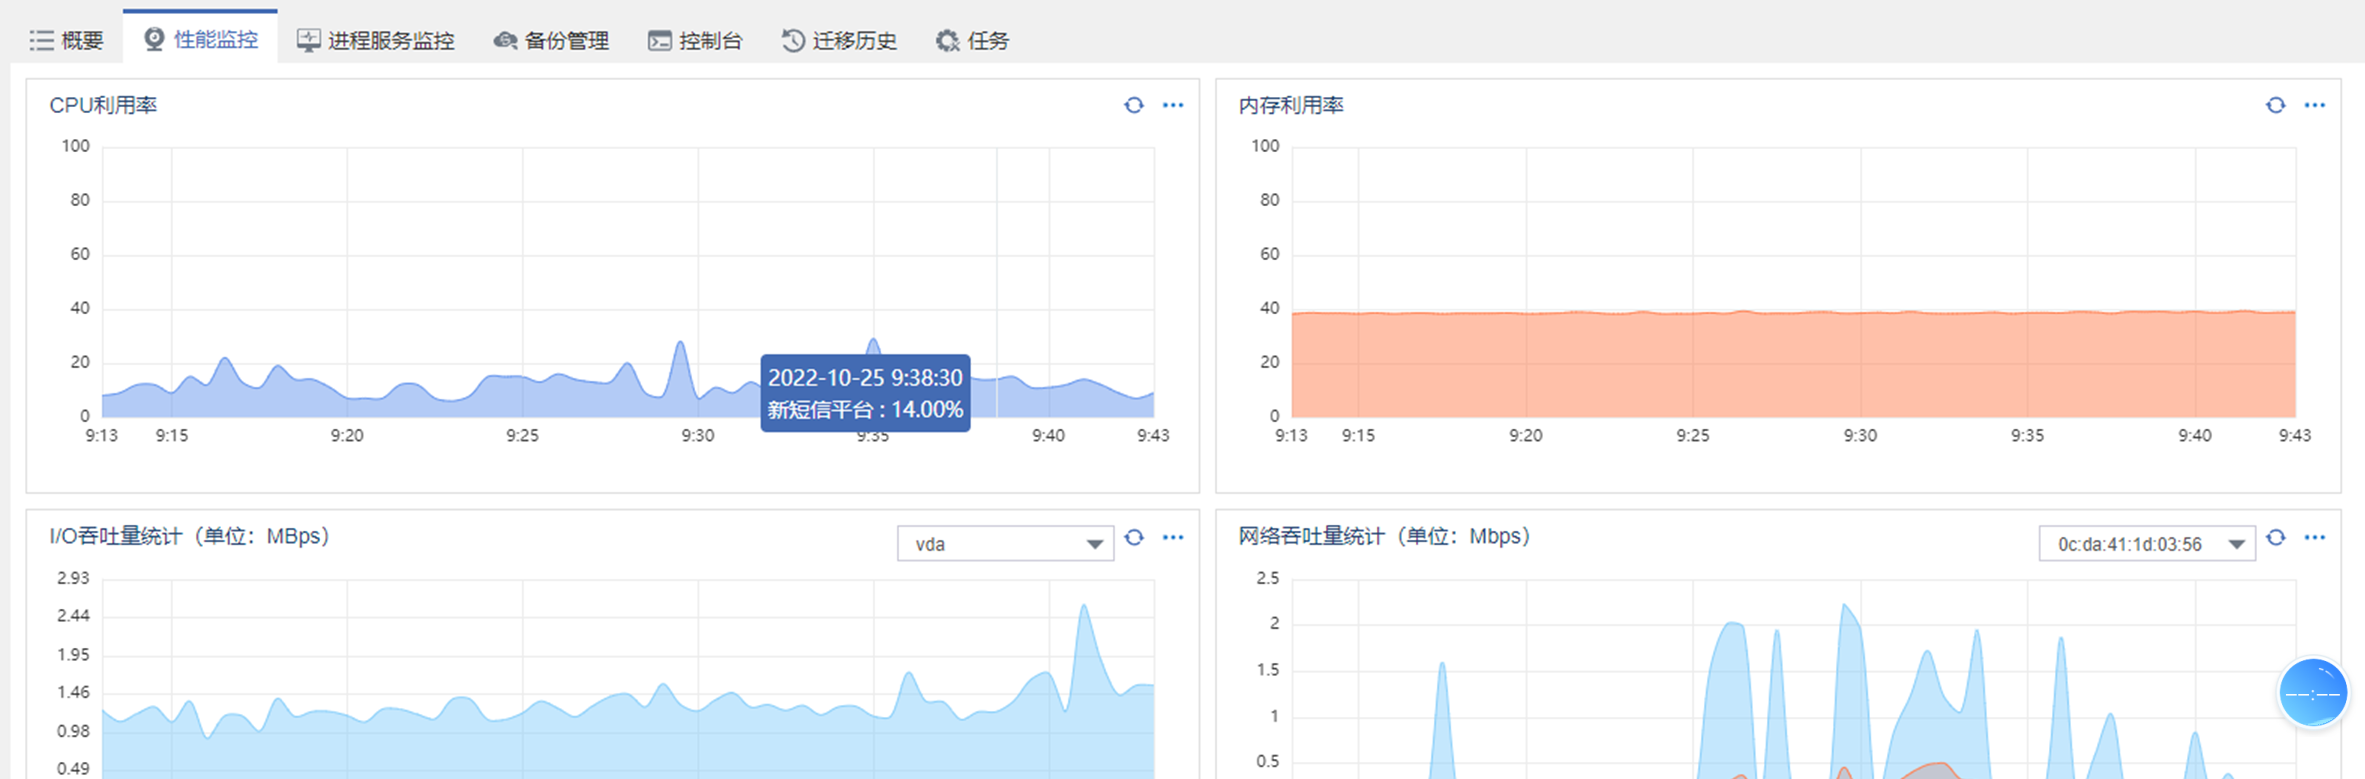Refresh the I/O吞吐量统计 chart

(1133, 537)
